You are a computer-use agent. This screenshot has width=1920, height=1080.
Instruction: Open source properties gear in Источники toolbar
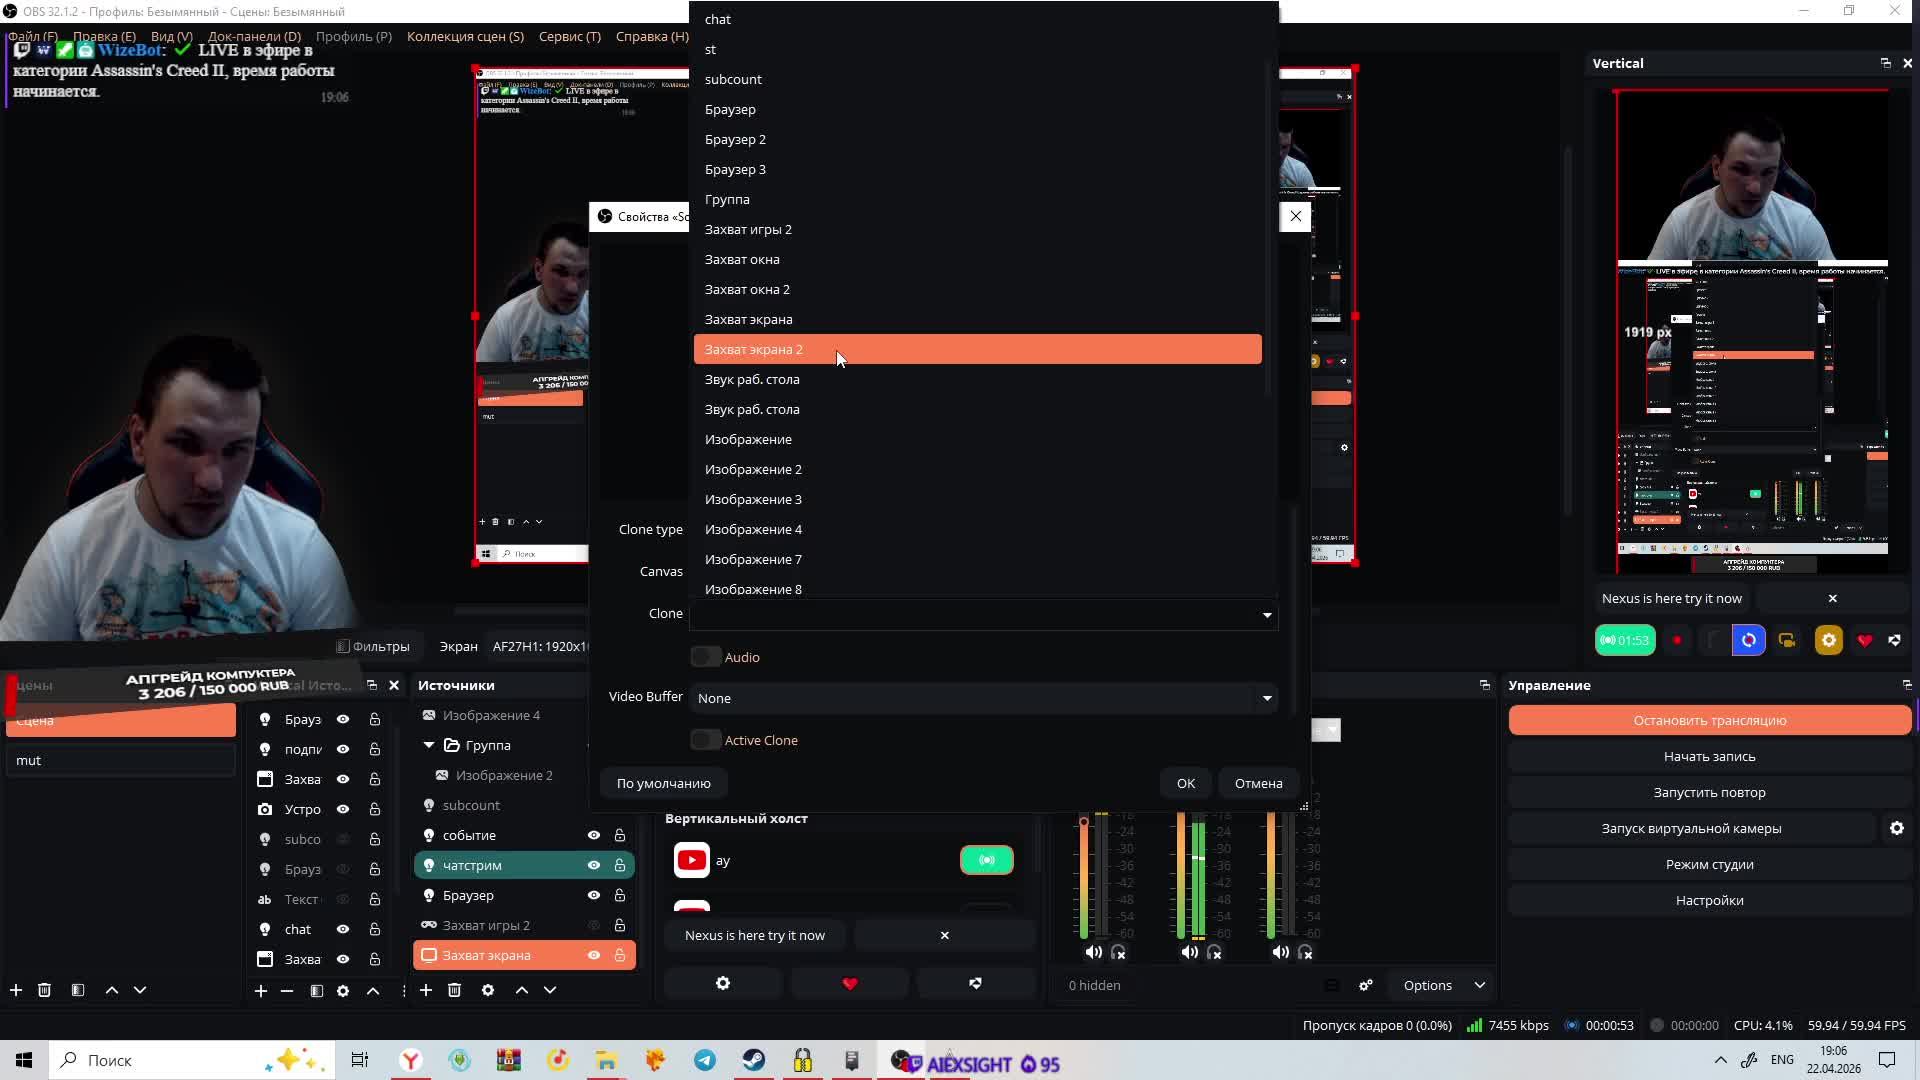click(x=488, y=990)
